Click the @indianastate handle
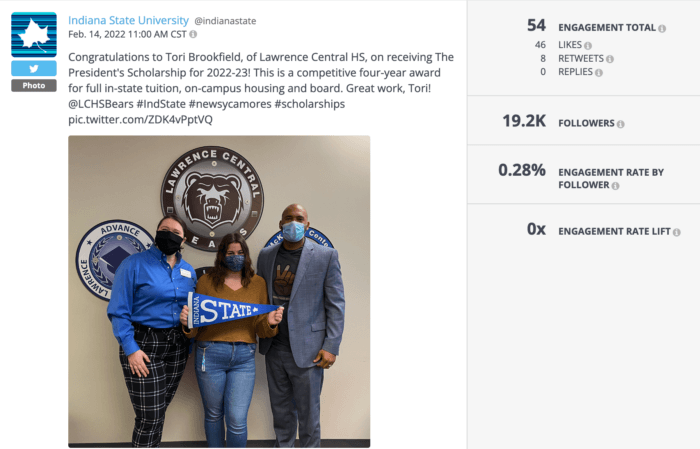 224,21
